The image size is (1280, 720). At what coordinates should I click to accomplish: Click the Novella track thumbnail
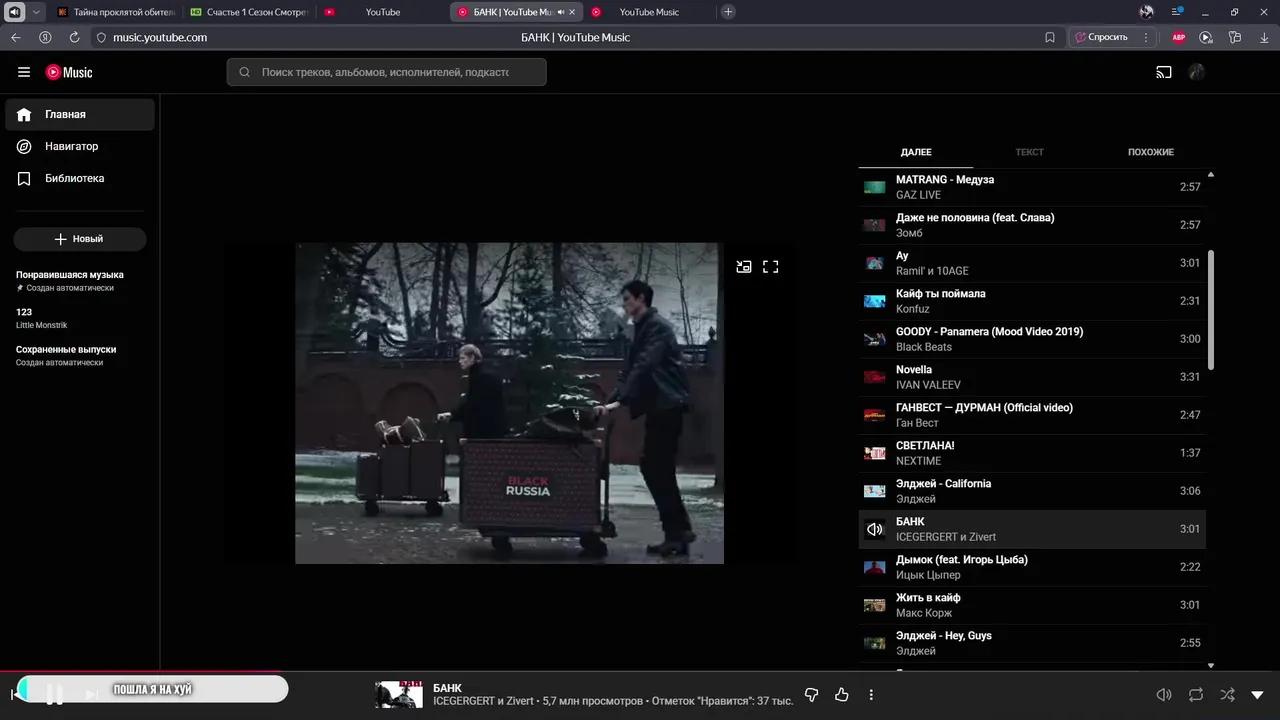pos(875,377)
